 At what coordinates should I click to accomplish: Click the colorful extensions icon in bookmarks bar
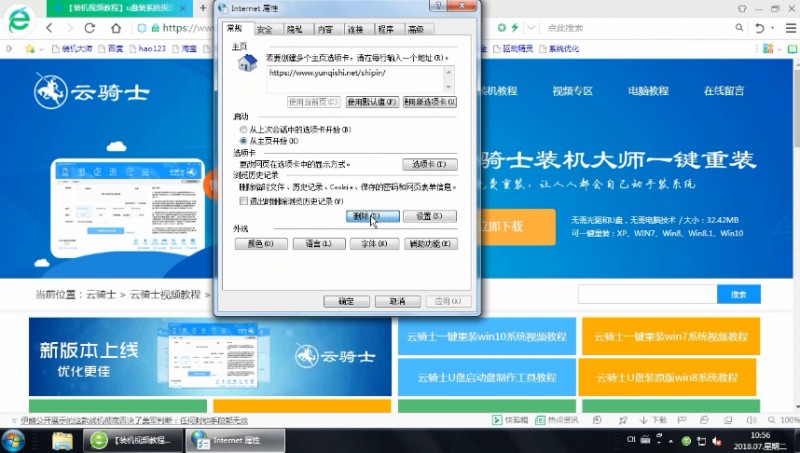(768, 48)
